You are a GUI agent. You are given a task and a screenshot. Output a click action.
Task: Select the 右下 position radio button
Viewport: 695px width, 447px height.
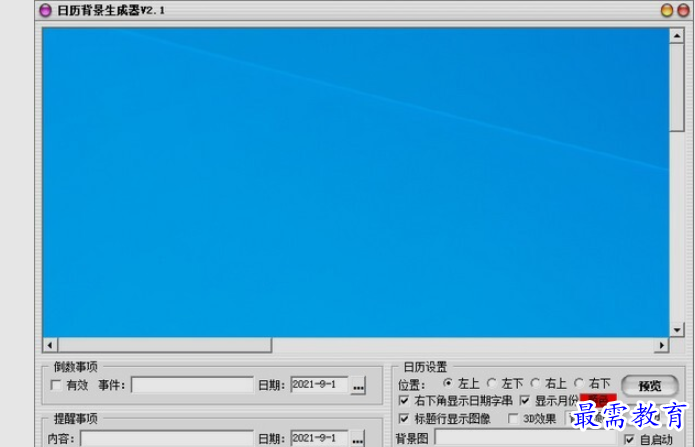[579, 383]
